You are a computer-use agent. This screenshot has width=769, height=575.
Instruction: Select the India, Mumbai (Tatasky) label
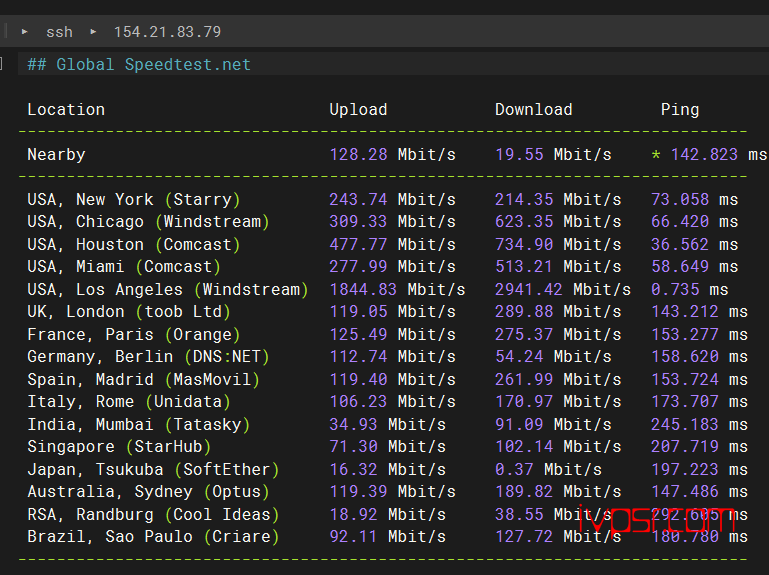pos(139,424)
